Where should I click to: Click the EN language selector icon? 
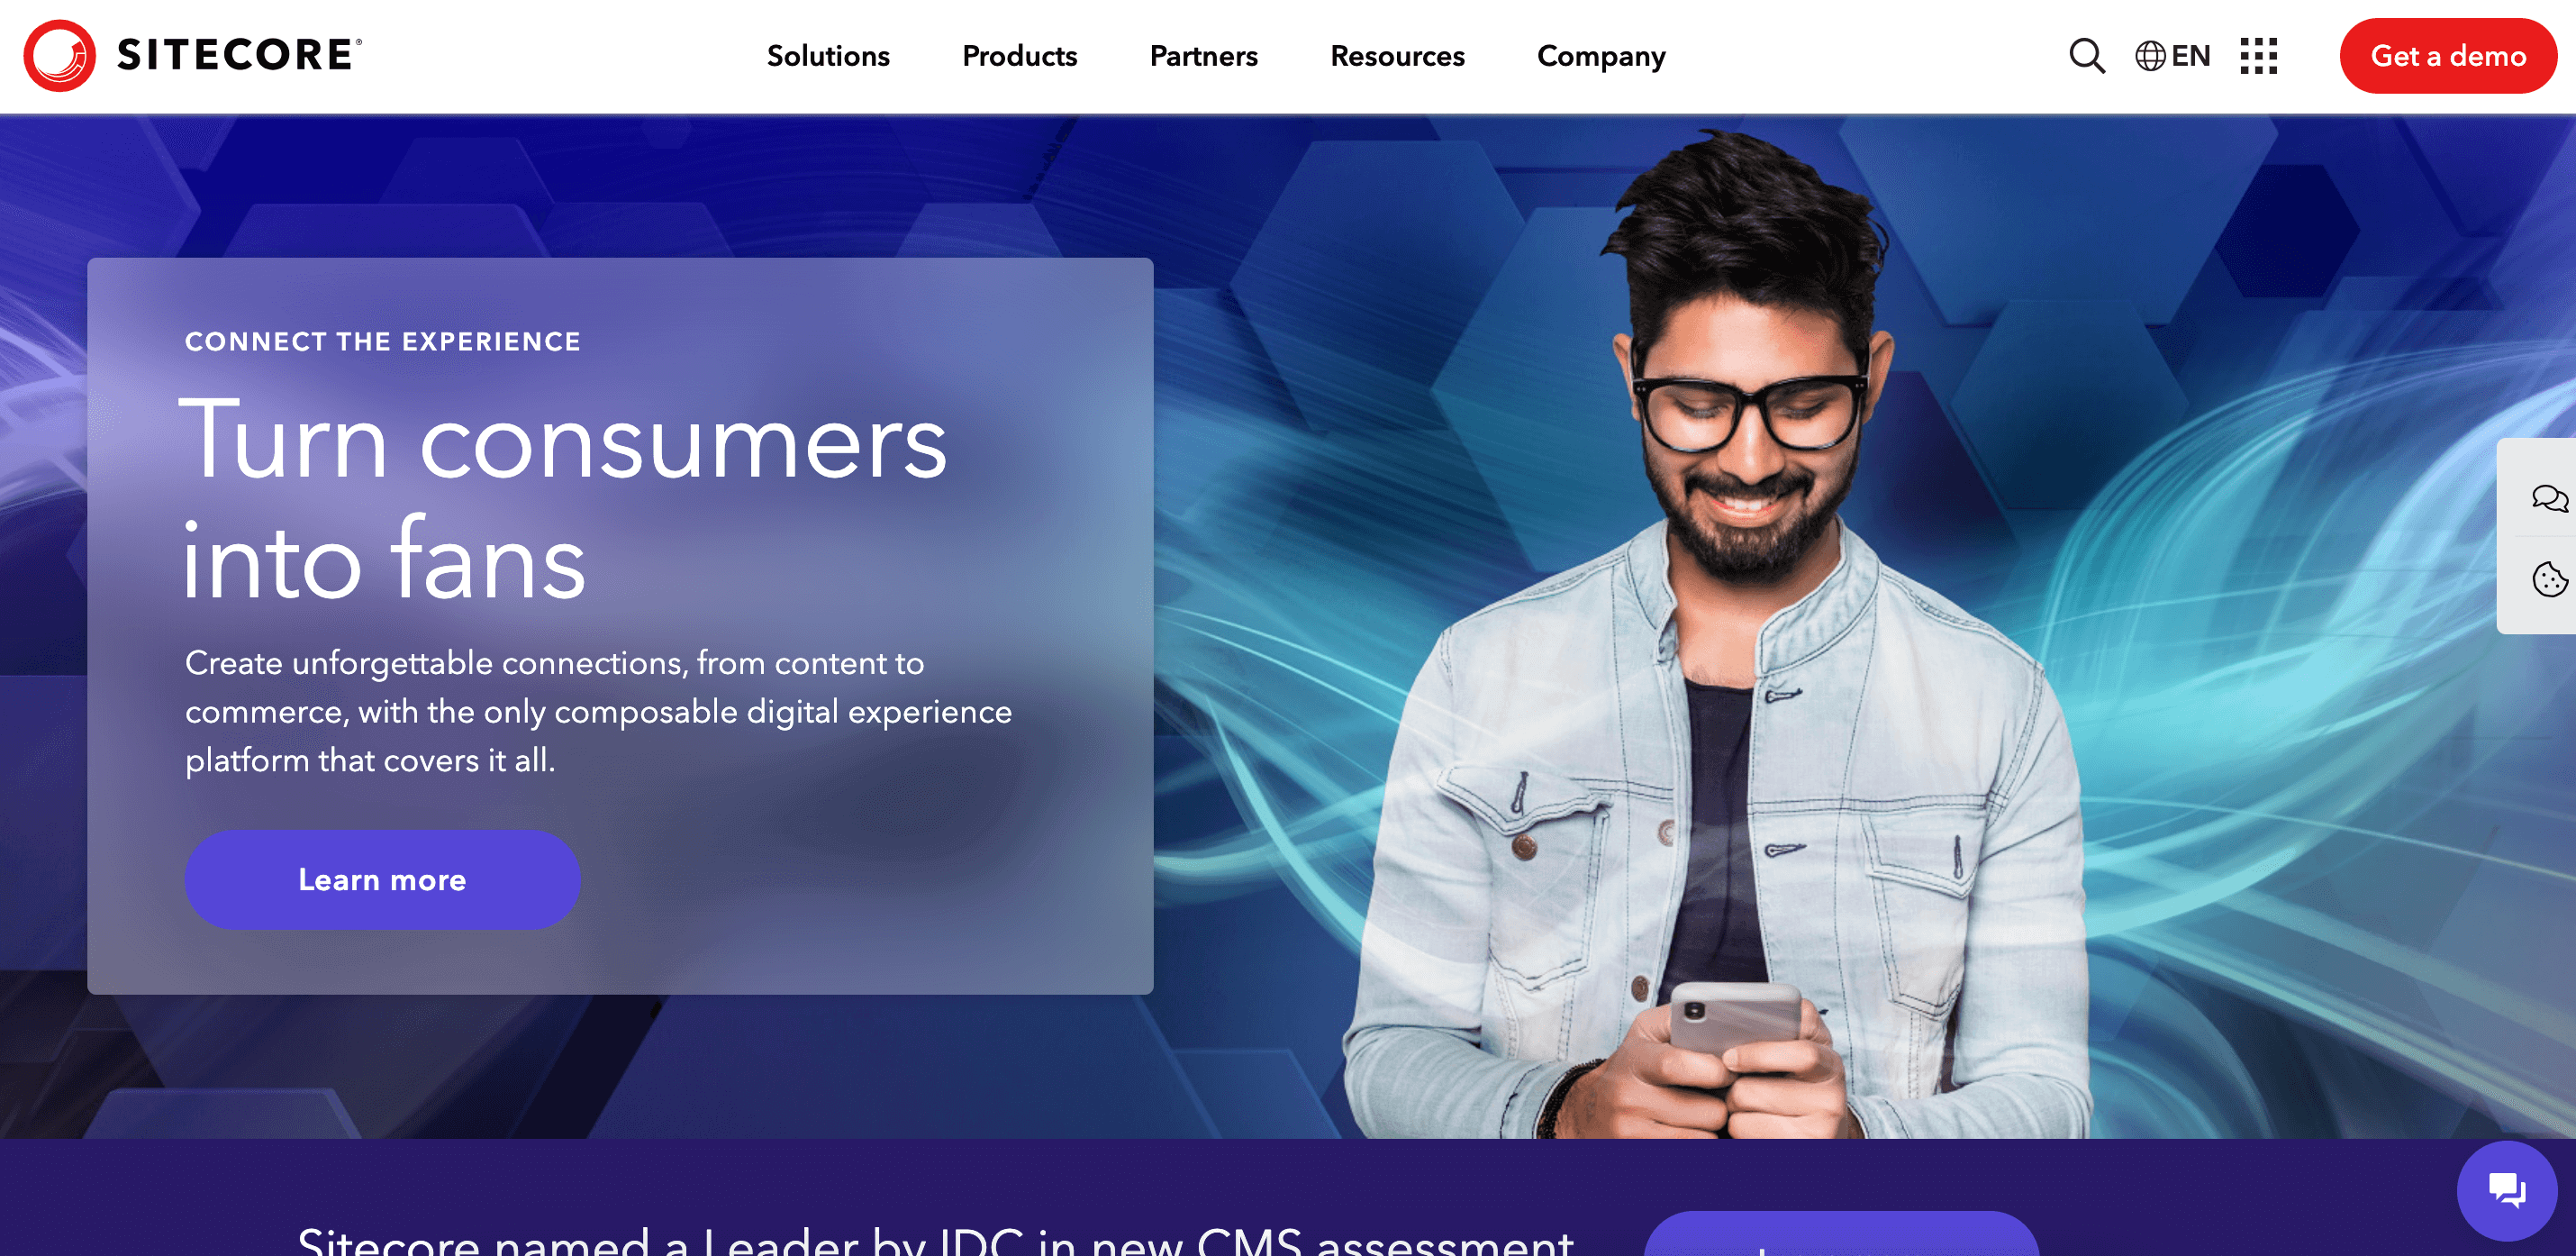click(x=2172, y=56)
